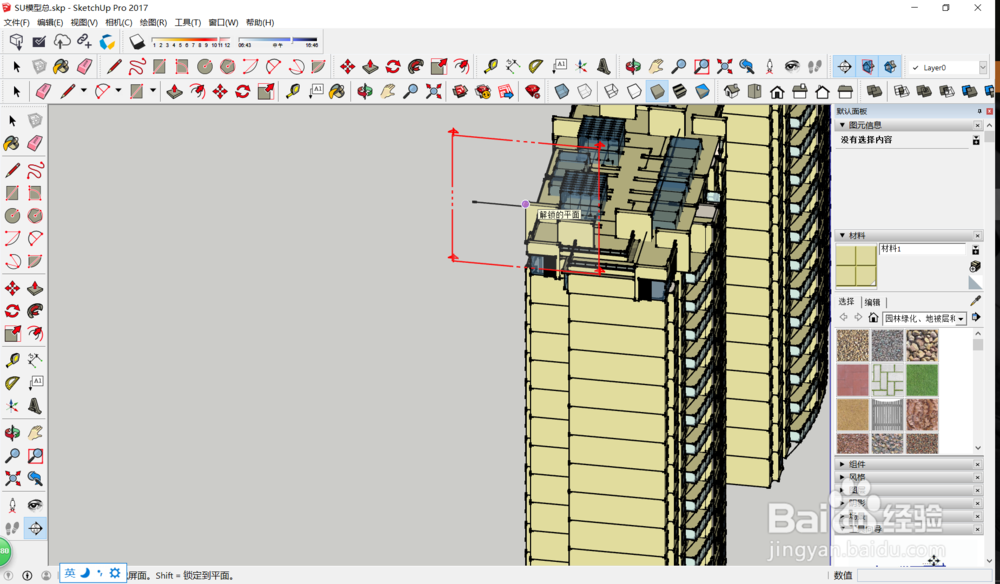Open the 工具(T) menu
The image size is (1000, 584).
click(188, 22)
